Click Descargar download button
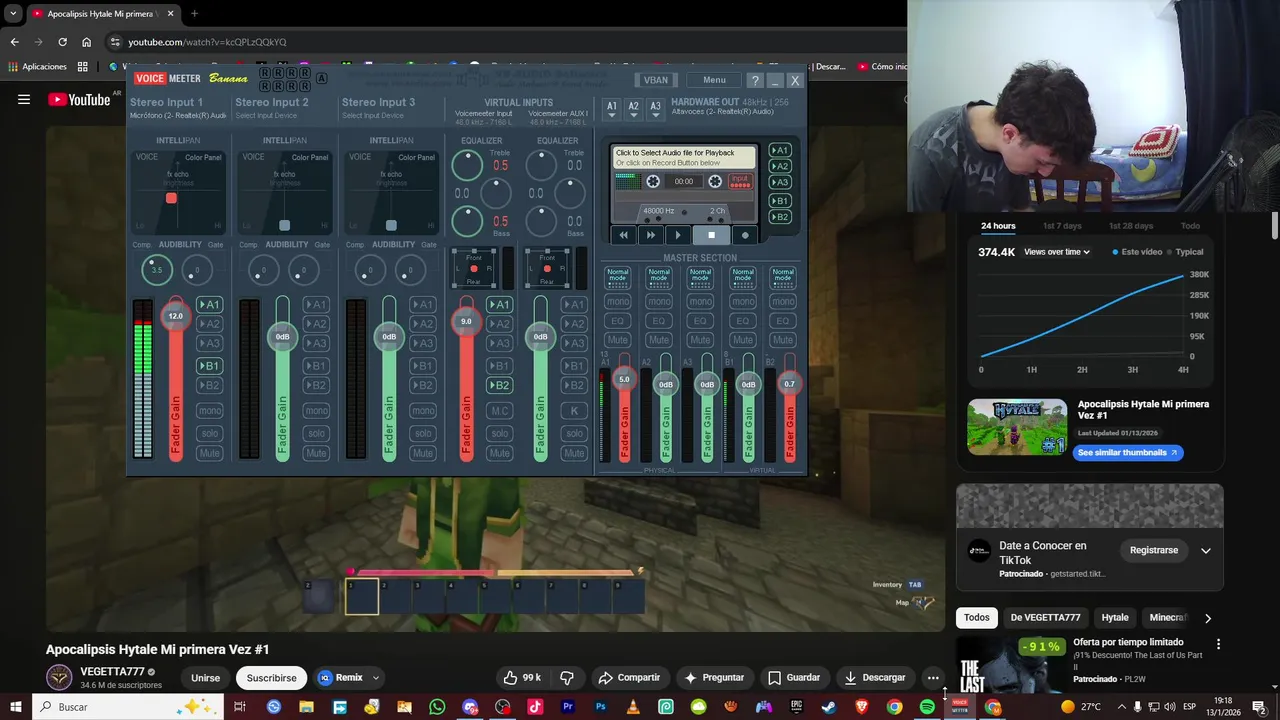1280x720 pixels. tap(875, 677)
